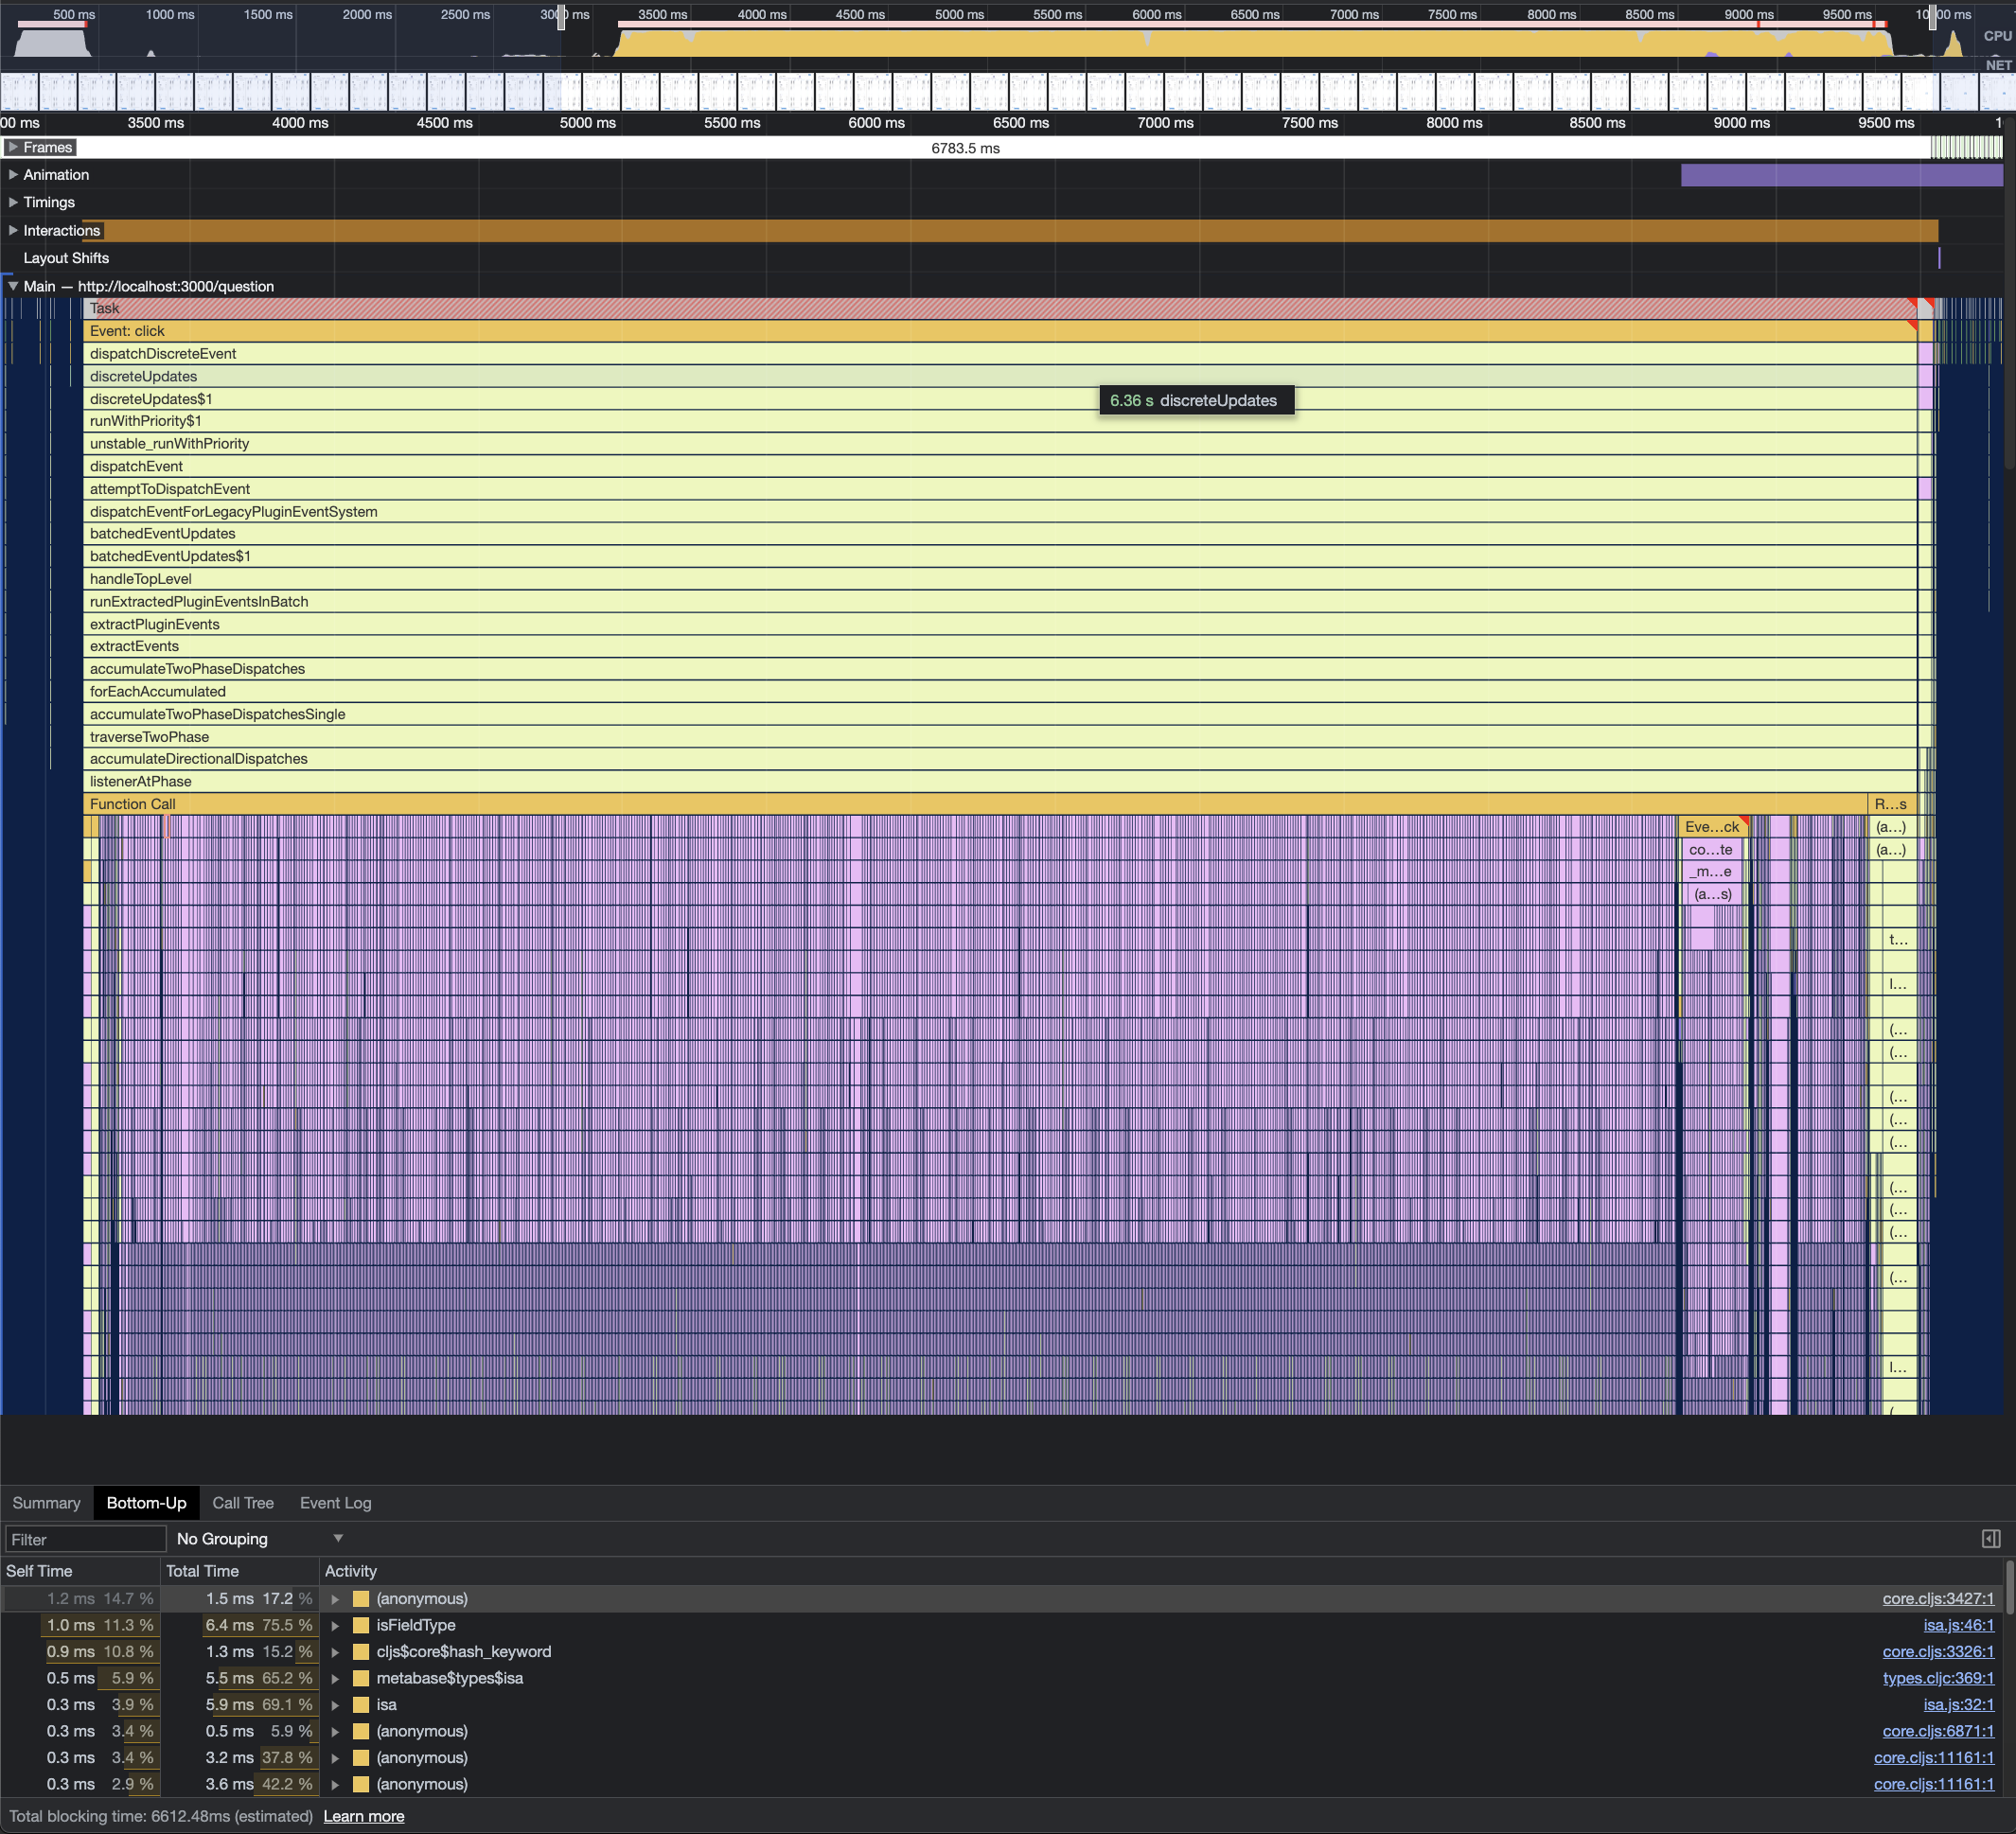Click the Learn more link next to total blocking time
The width and height of the screenshot is (2016, 1834).
tap(364, 1816)
